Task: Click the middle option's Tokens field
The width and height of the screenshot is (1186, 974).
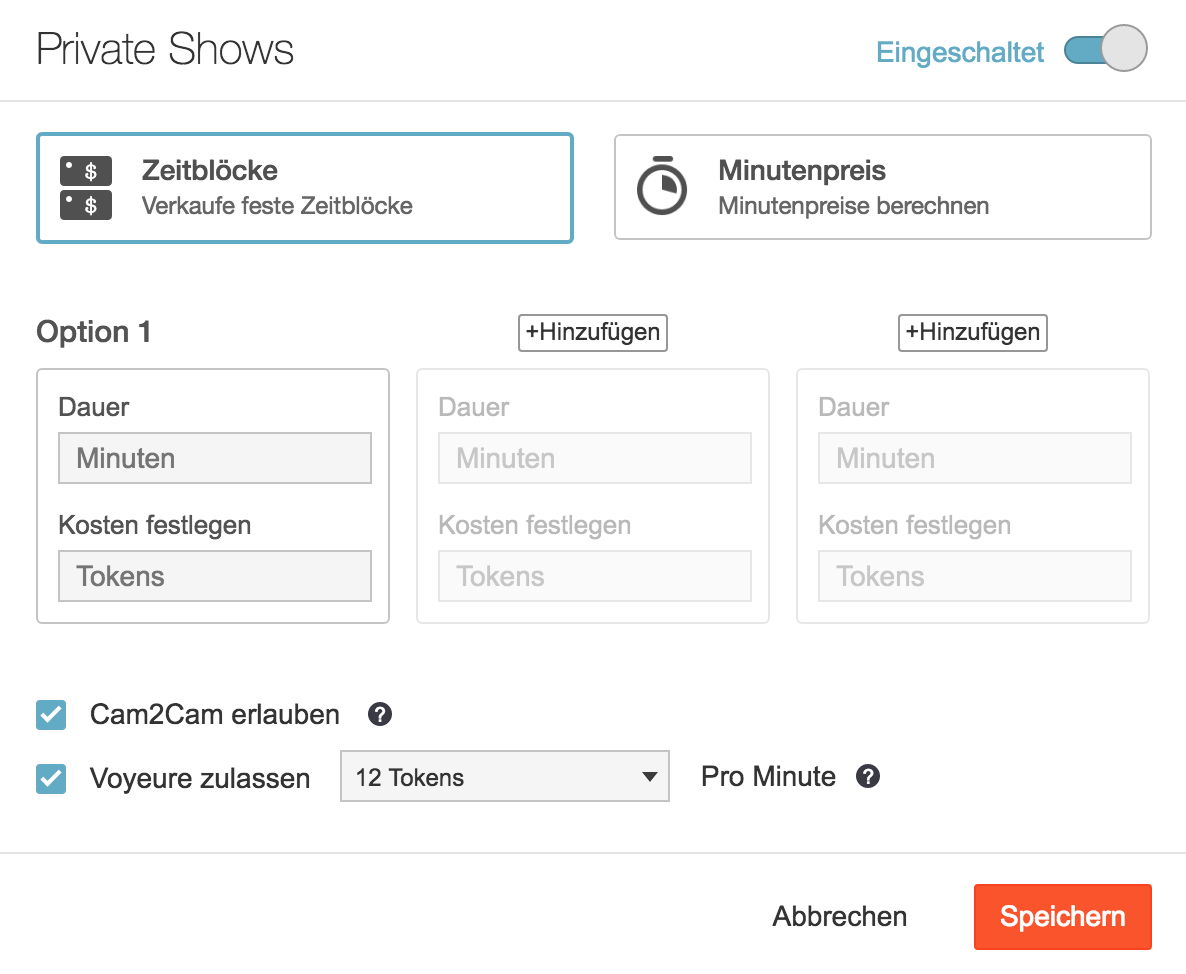Action: click(595, 576)
